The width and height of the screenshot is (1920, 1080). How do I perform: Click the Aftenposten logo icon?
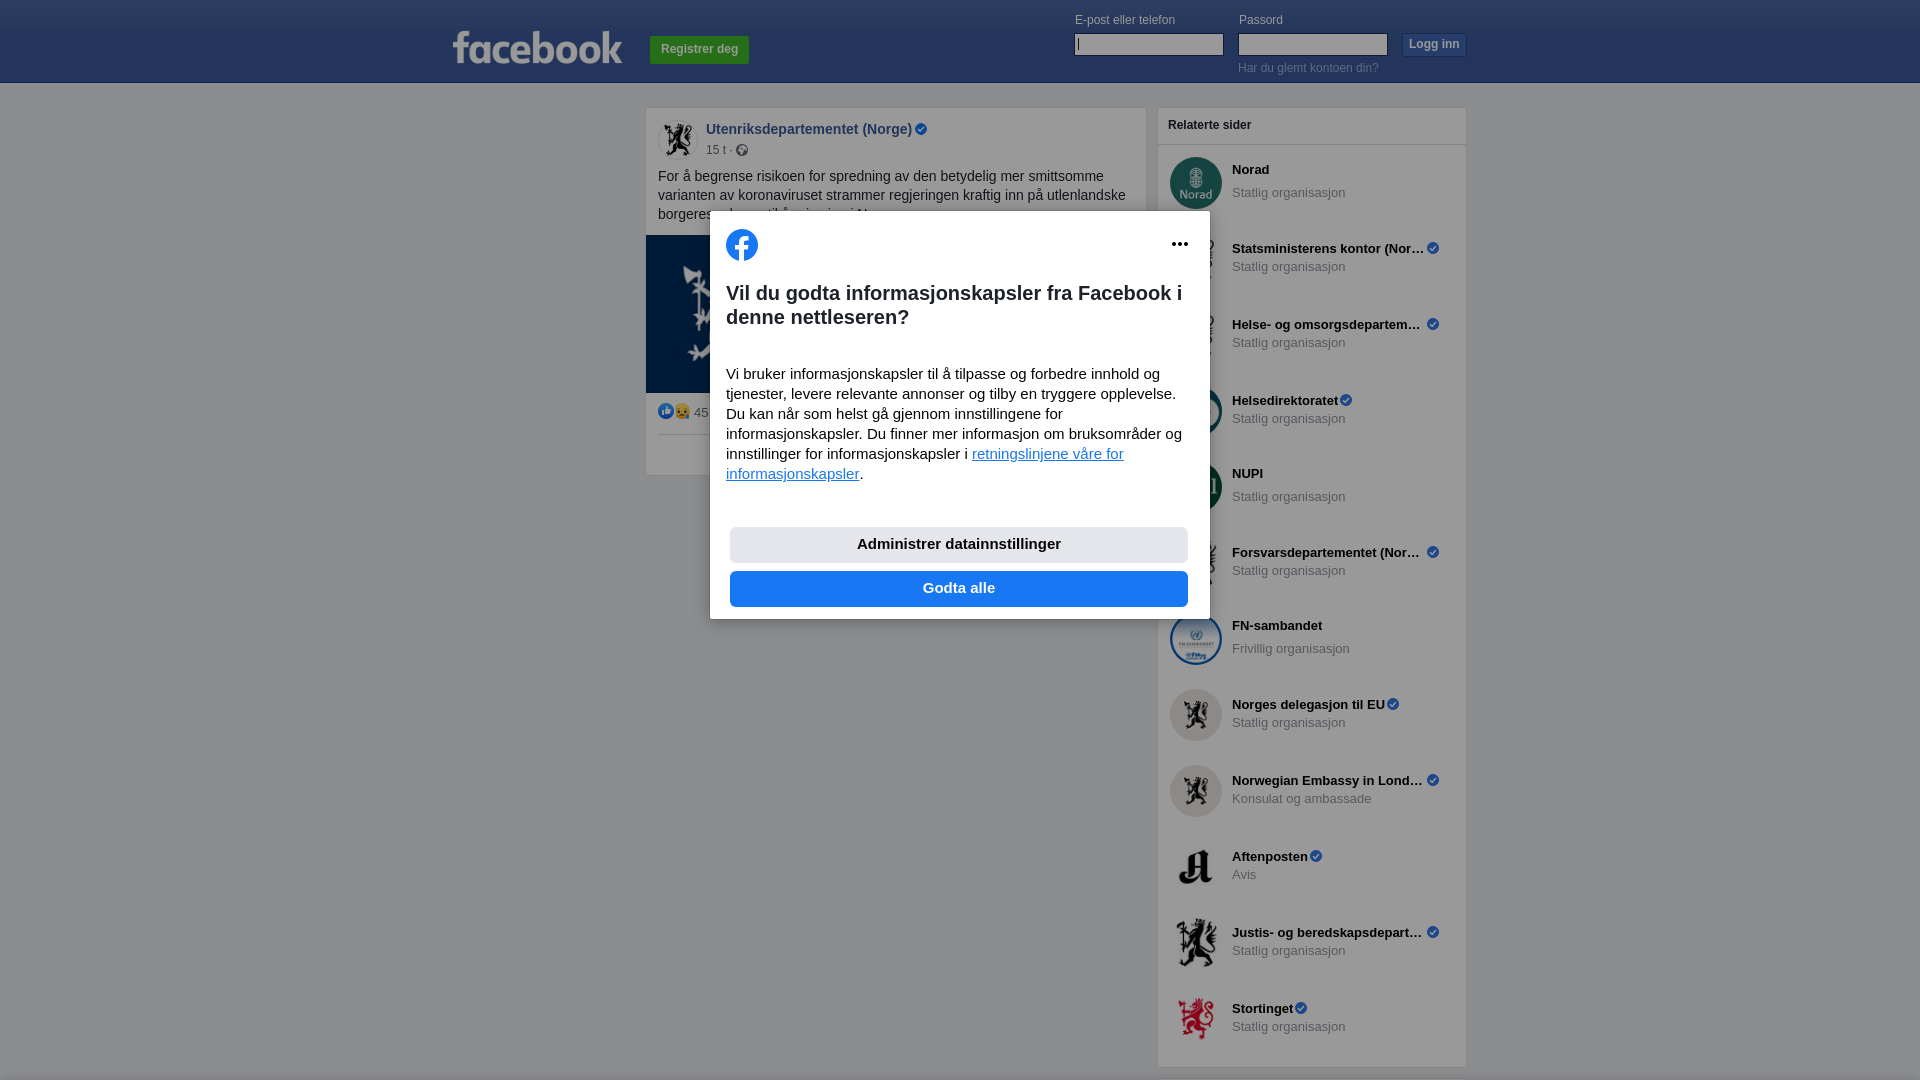click(x=1196, y=867)
